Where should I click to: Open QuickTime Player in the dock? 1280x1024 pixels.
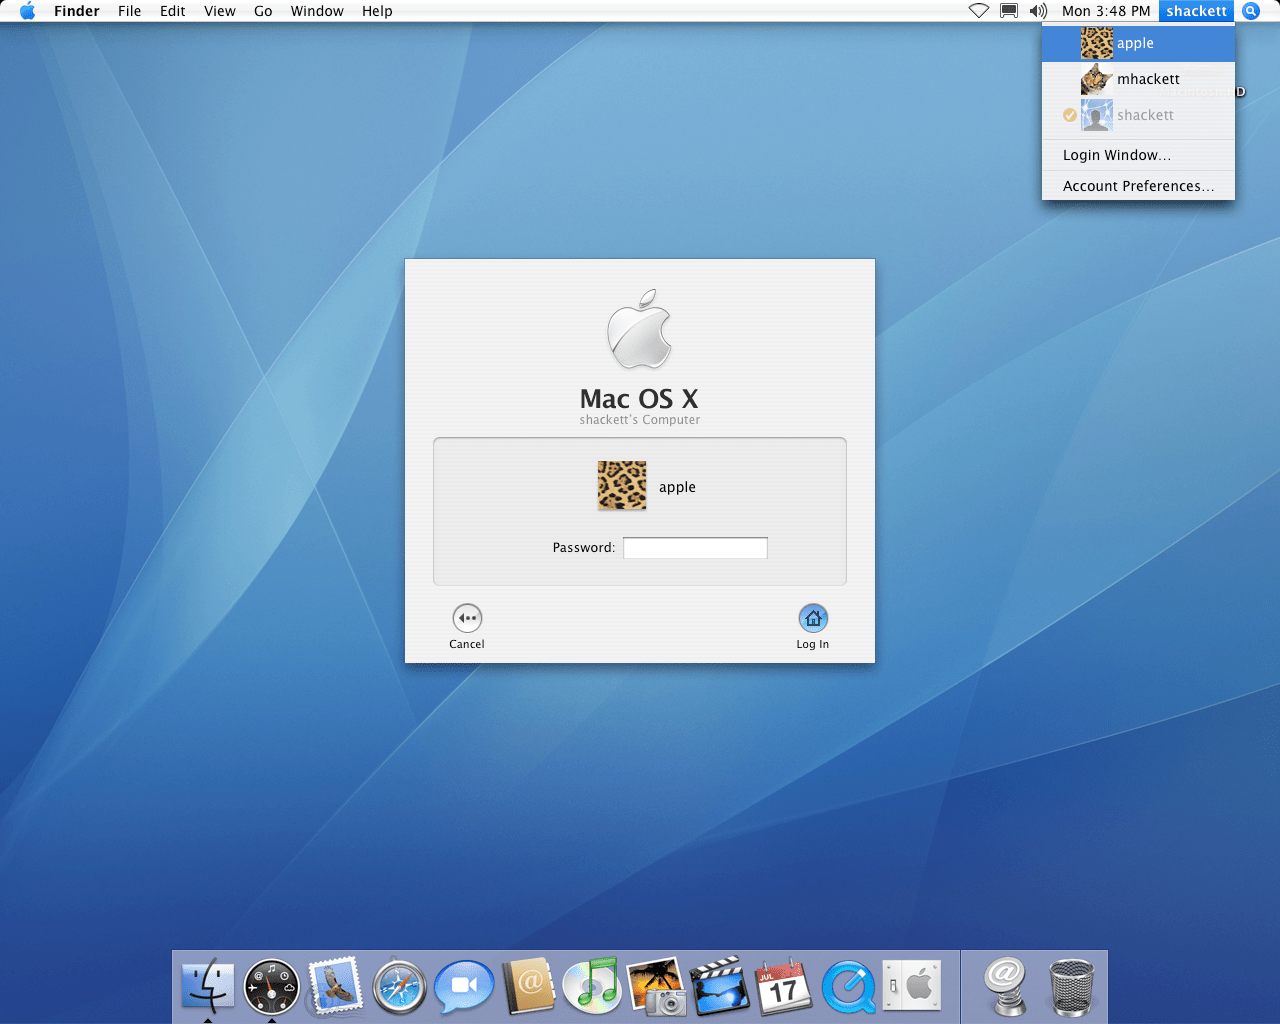pyautogui.click(x=848, y=986)
